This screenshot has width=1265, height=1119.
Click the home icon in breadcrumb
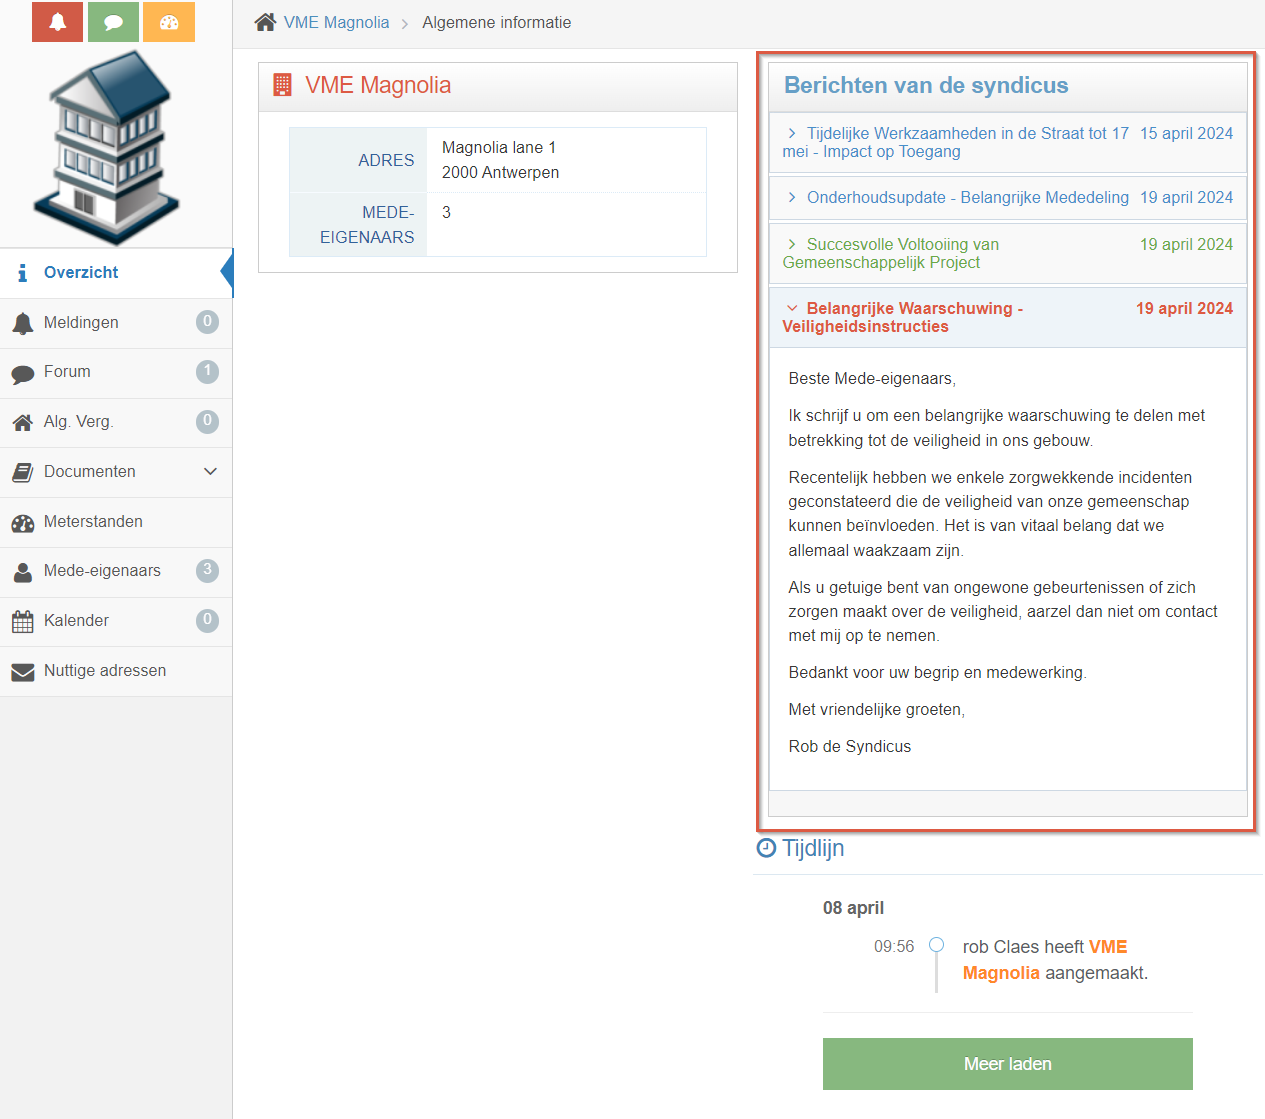pos(265,22)
